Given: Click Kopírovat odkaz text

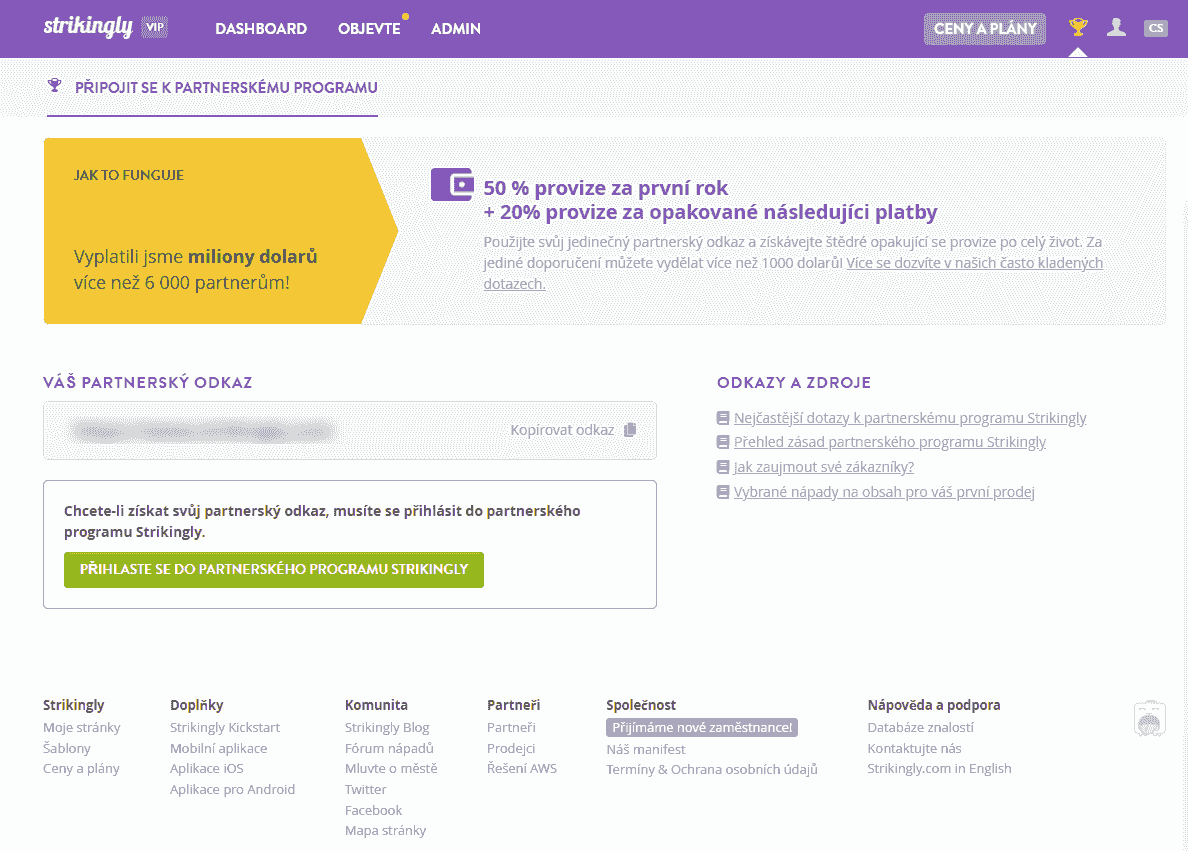Looking at the screenshot, I should (x=562, y=430).
